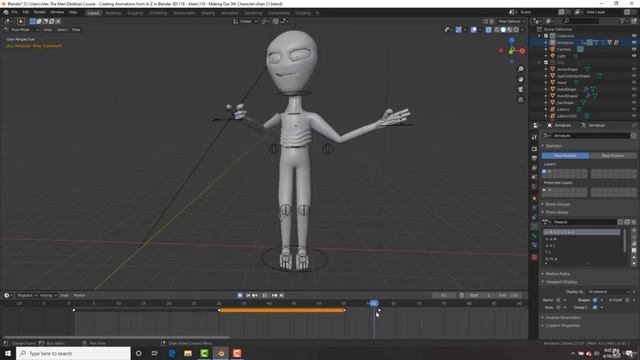Open the Window menu
The height and width of the screenshot is (360, 640).
click(57, 13)
